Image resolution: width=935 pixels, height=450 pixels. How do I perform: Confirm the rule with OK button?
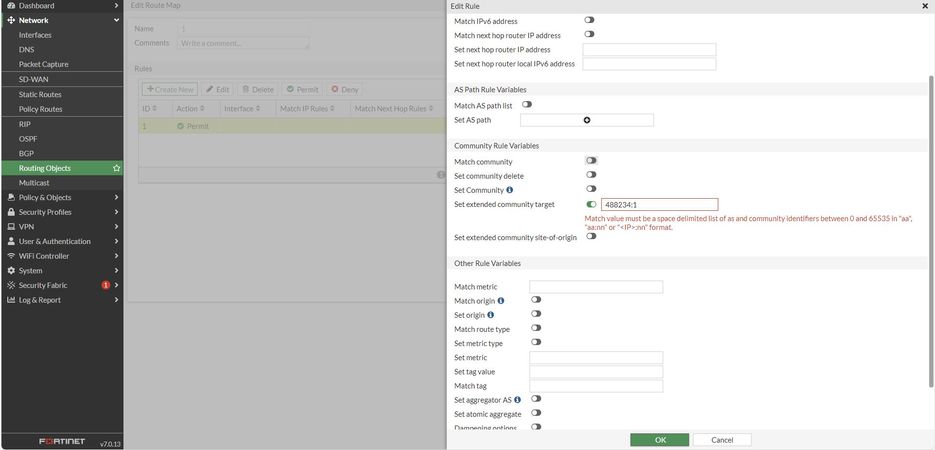click(x=660, y=440)
